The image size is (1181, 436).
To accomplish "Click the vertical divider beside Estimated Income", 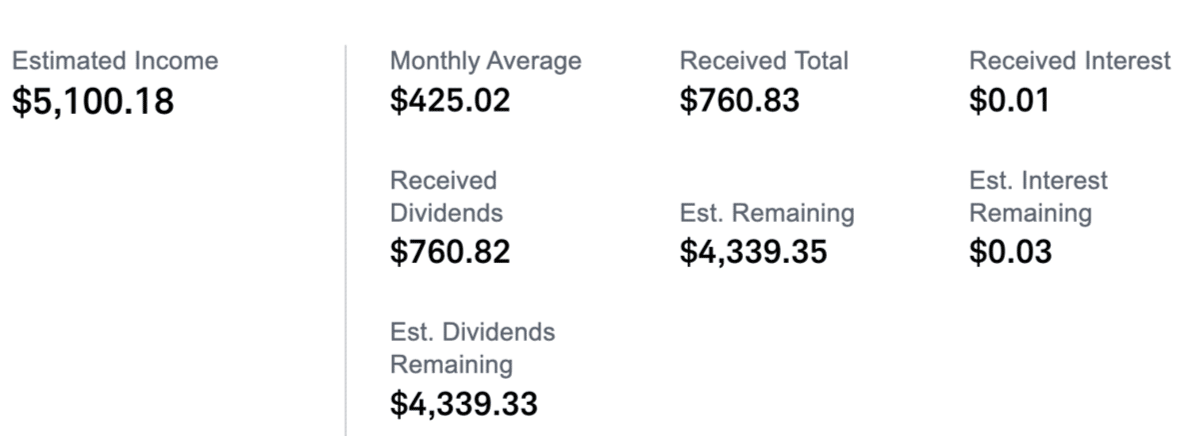I will (x=345, y=240).
